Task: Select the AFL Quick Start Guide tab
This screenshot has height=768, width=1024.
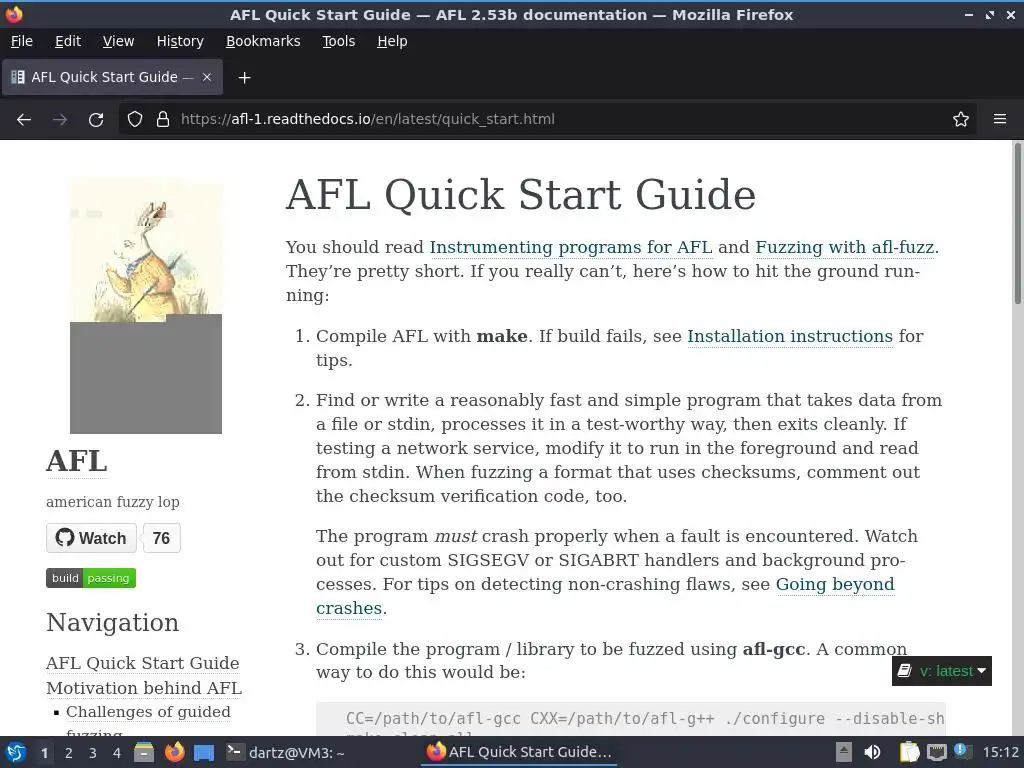Action: pyautogui.click(x=112, y=77)
